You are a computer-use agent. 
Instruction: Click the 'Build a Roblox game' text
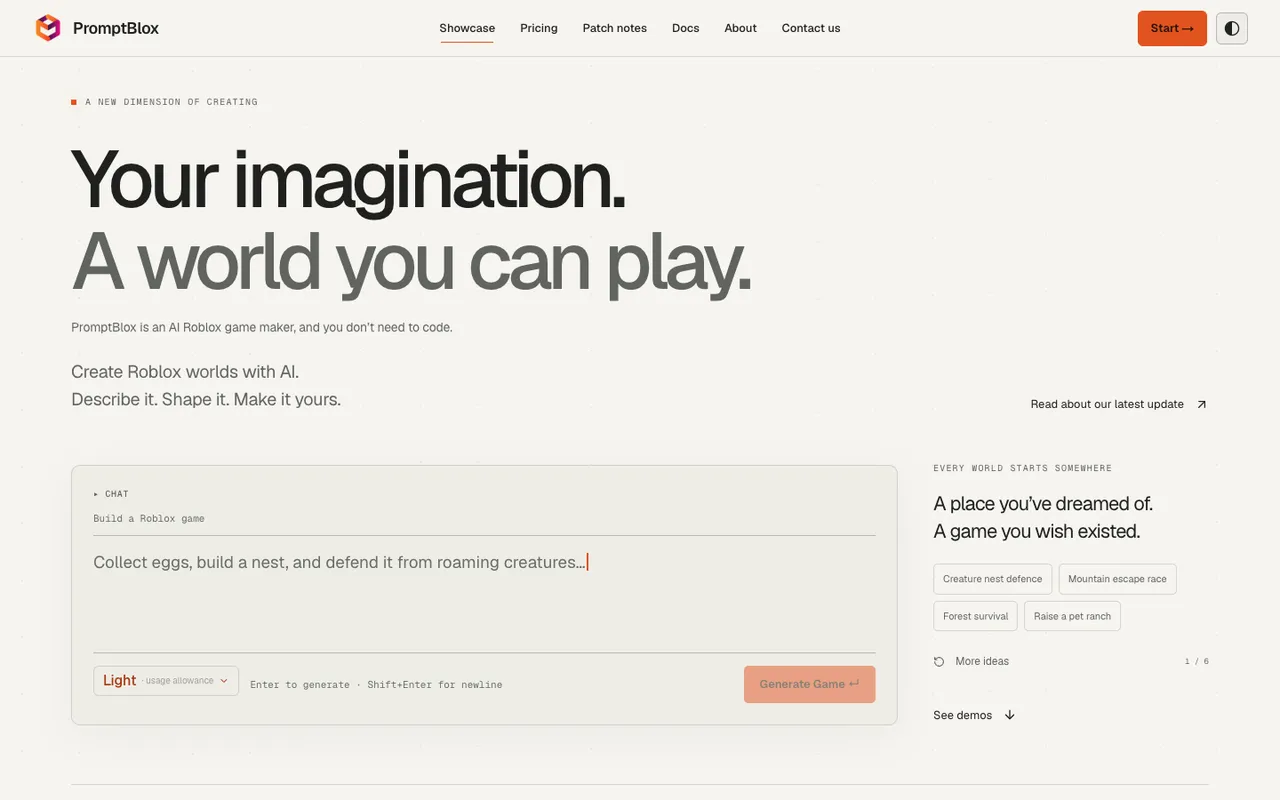click(x=149, y=519)
